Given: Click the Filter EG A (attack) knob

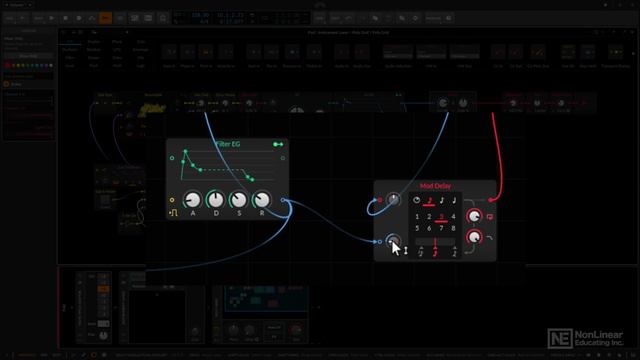Looking at the screenshot, I should tap(192, 200).
